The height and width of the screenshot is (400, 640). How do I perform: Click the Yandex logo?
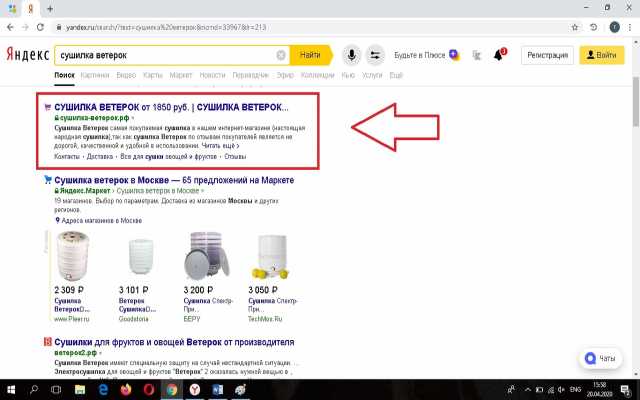coord(27,54)
